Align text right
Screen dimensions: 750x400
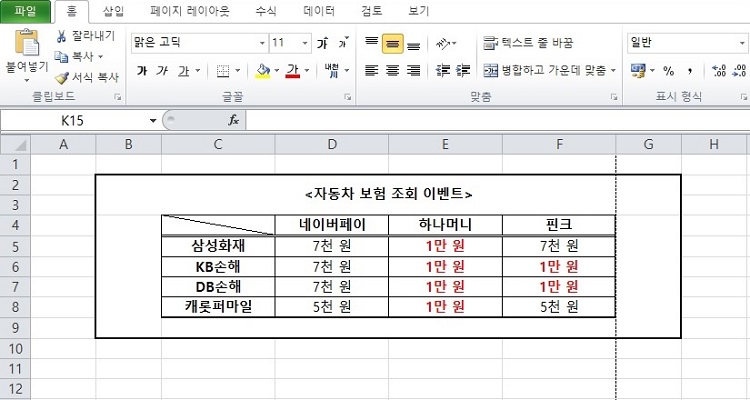click(x=413, y=70)
